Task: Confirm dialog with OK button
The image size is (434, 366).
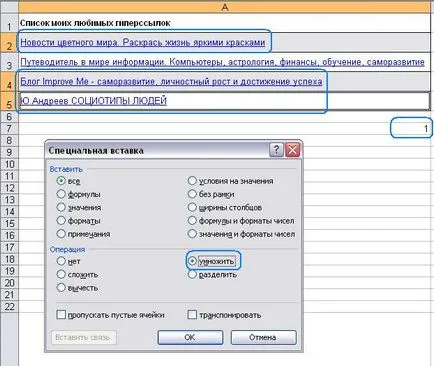Action: (190, 337)
